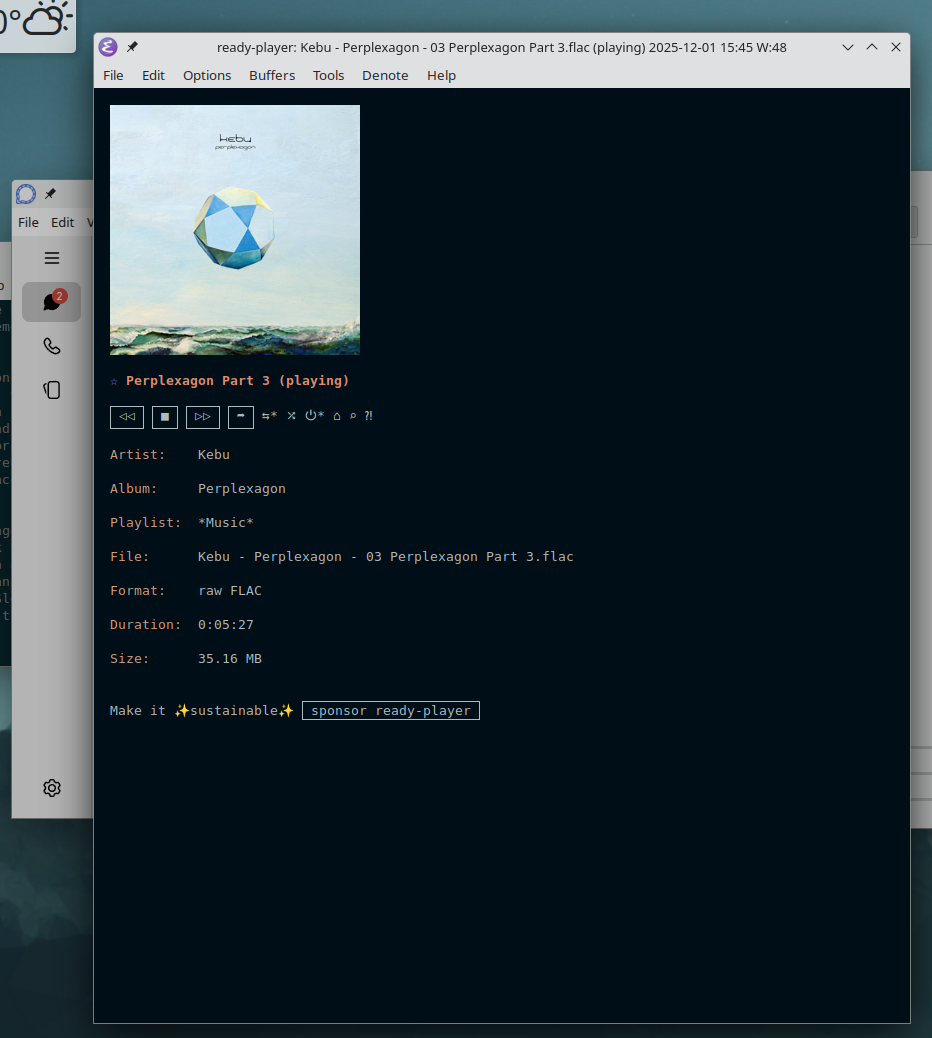Open the Denote menu
932x1038 pixels.
(x=385, y=75)
